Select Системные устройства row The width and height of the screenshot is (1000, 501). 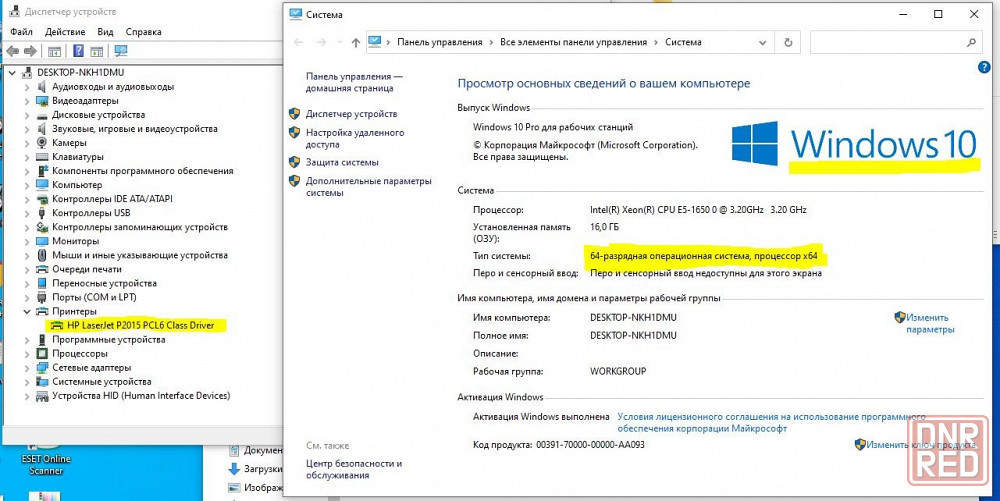(101, 382)
